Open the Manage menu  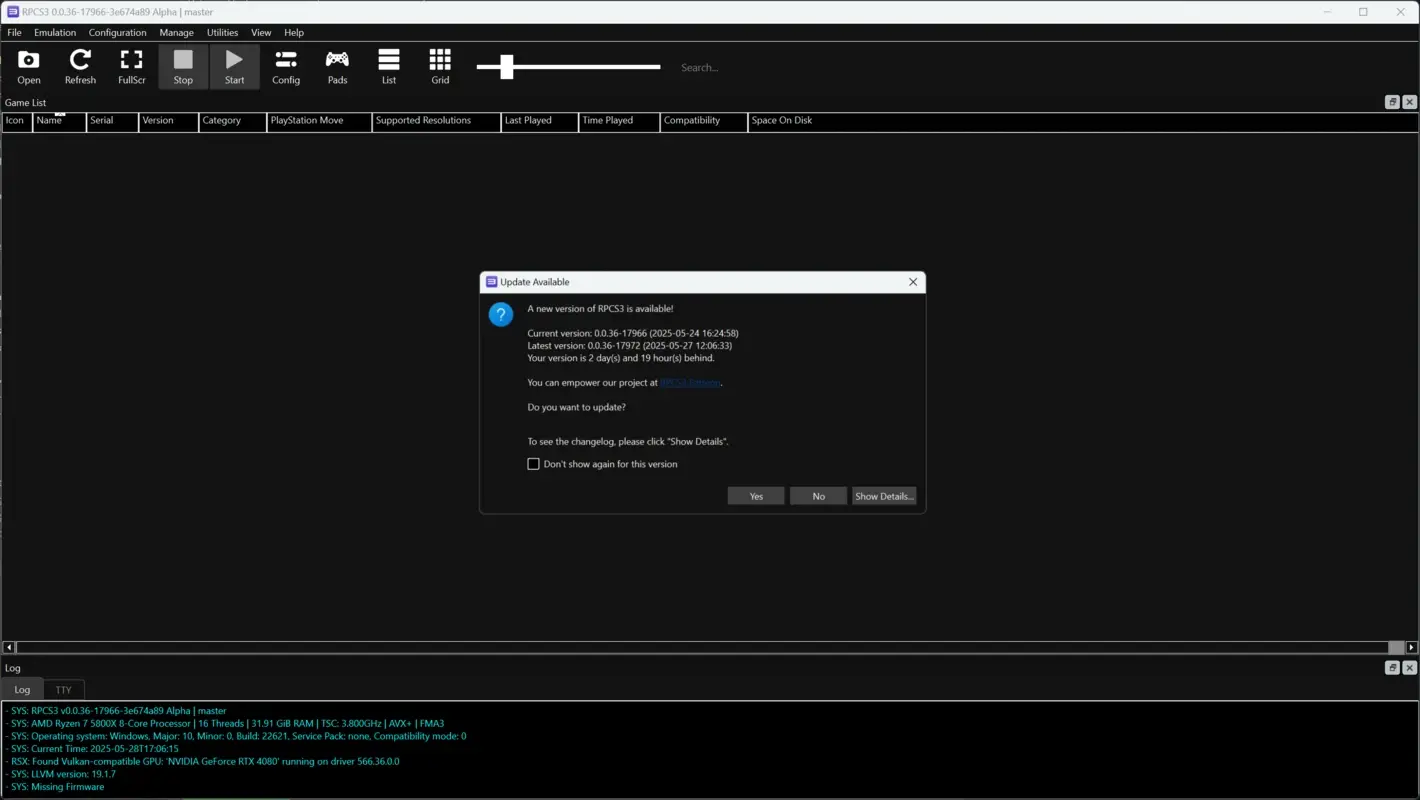176,32
